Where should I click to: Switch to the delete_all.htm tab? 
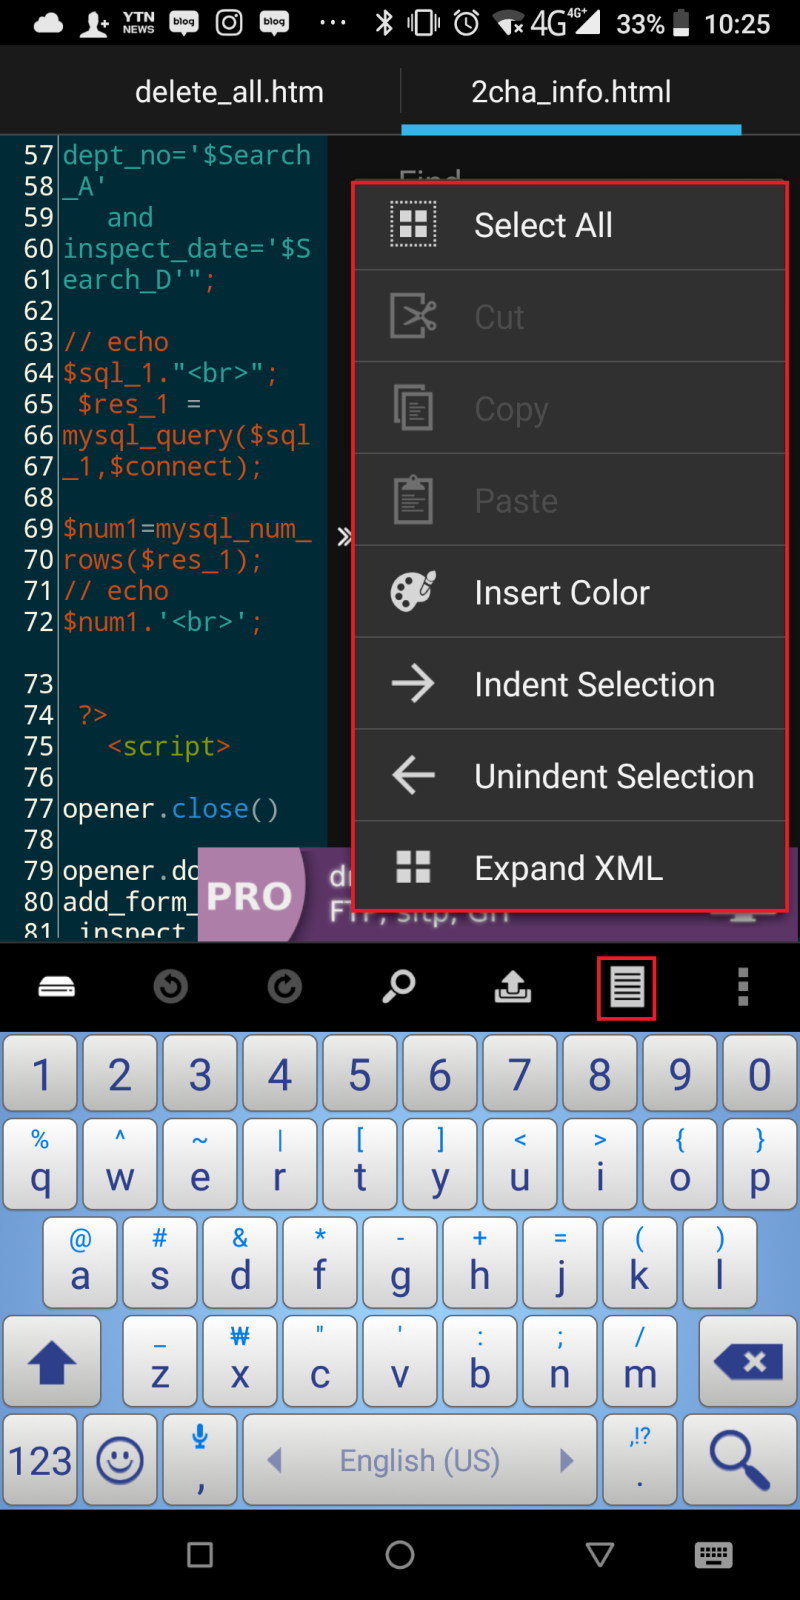[229, 92]
